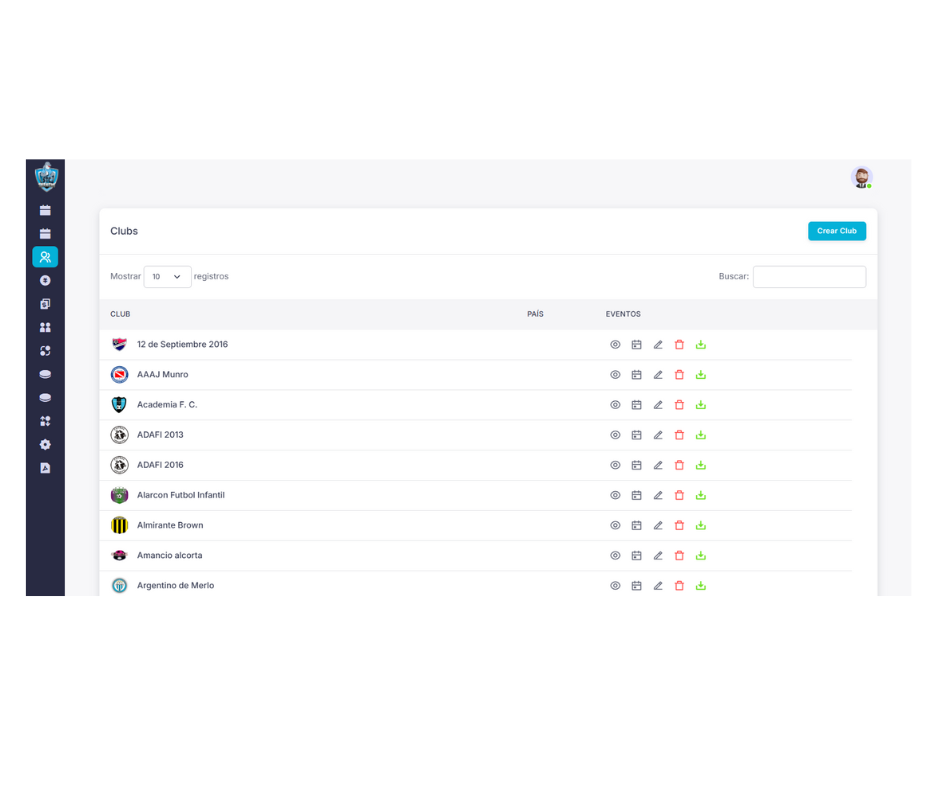Open the dollar coin icon in sidebar
This screenshot has height=790, width=940.
[45, 281]
